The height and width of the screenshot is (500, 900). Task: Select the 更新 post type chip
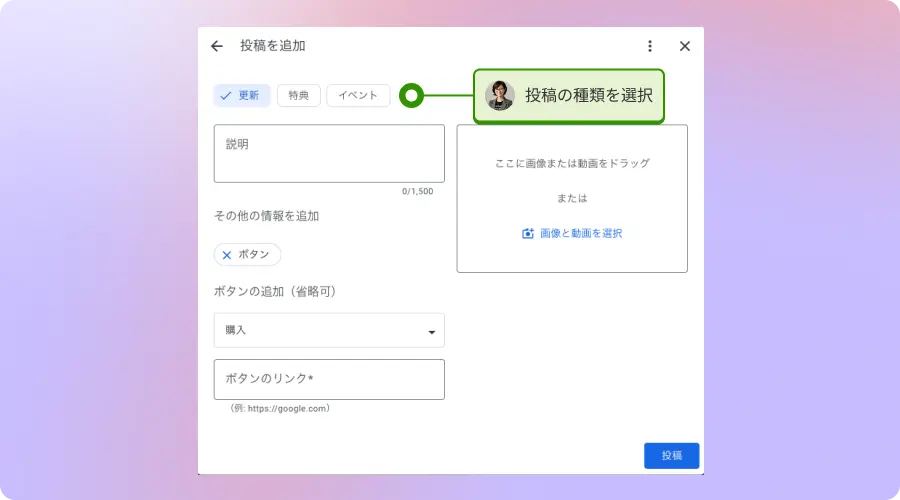[242, 95]
